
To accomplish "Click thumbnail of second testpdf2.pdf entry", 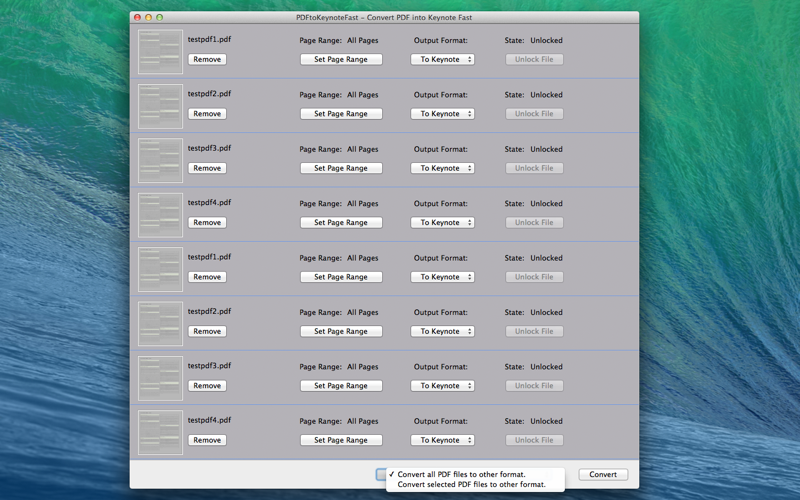I will pyautogui.click(x=160, y=323).
